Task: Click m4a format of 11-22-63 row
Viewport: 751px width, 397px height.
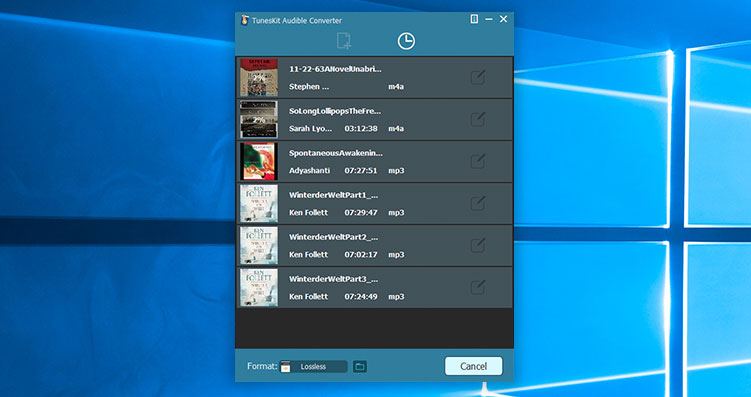Action: point(396,87)
